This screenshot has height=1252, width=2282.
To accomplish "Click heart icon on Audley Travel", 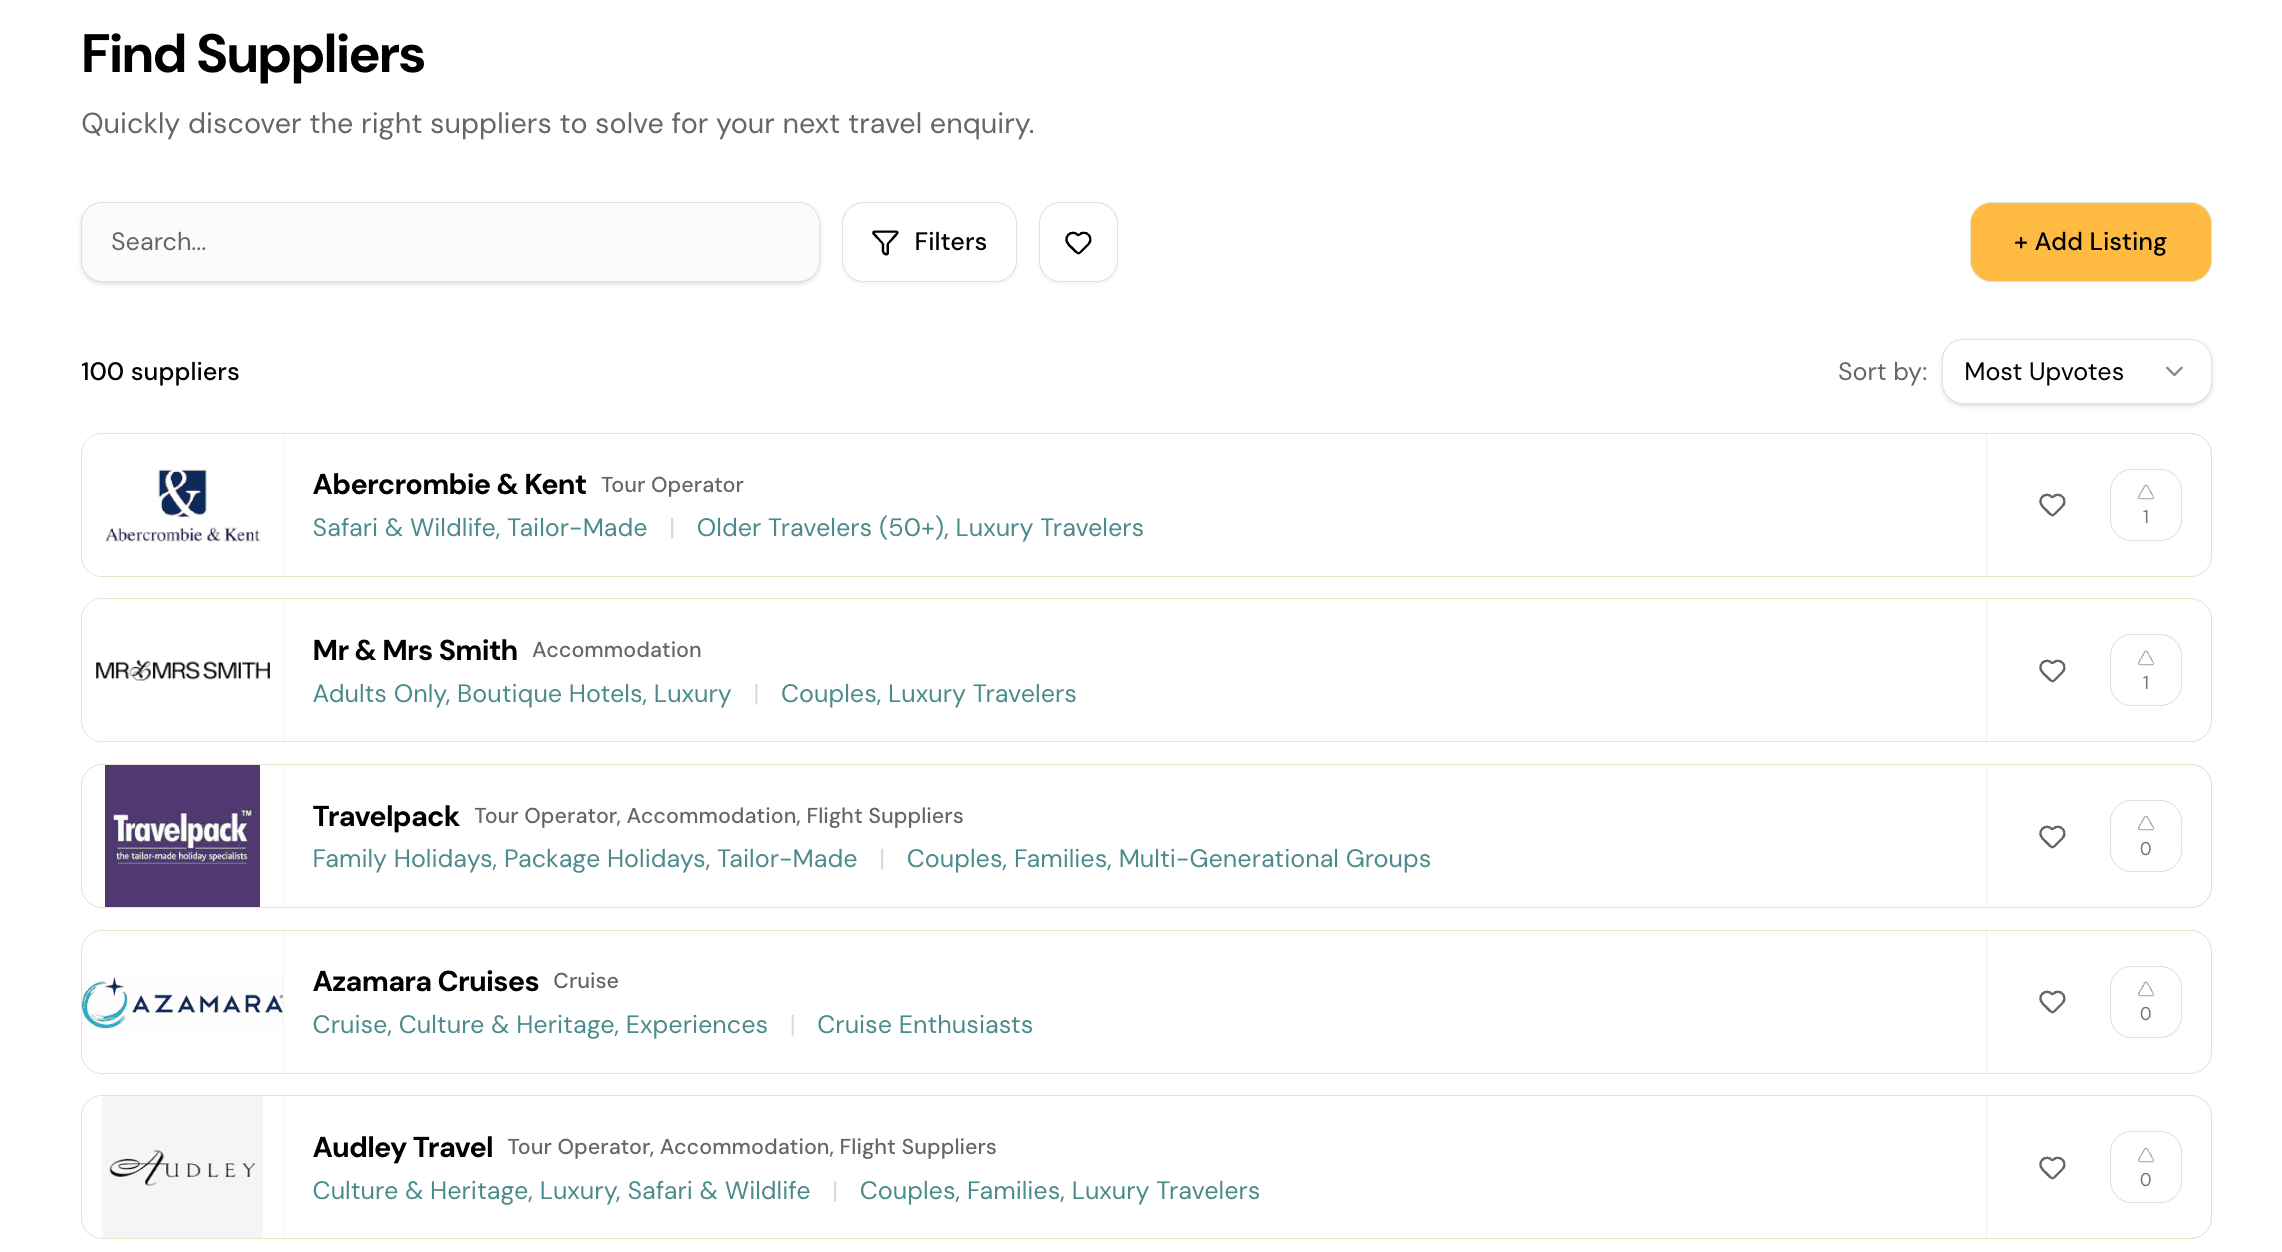I will click(x=2051, y=1168).
